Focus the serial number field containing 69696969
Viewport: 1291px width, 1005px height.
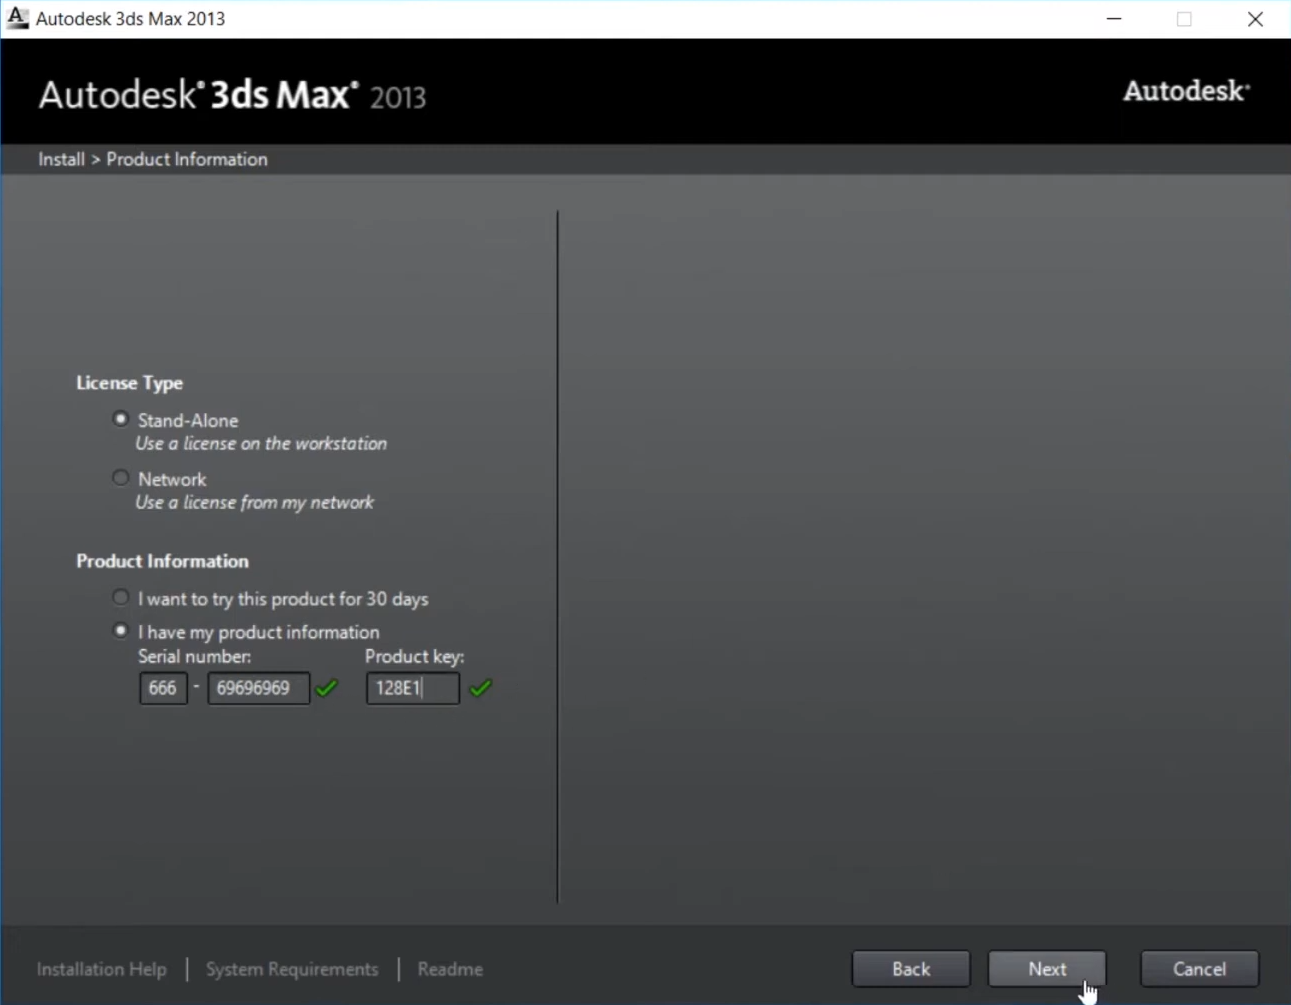258,688
